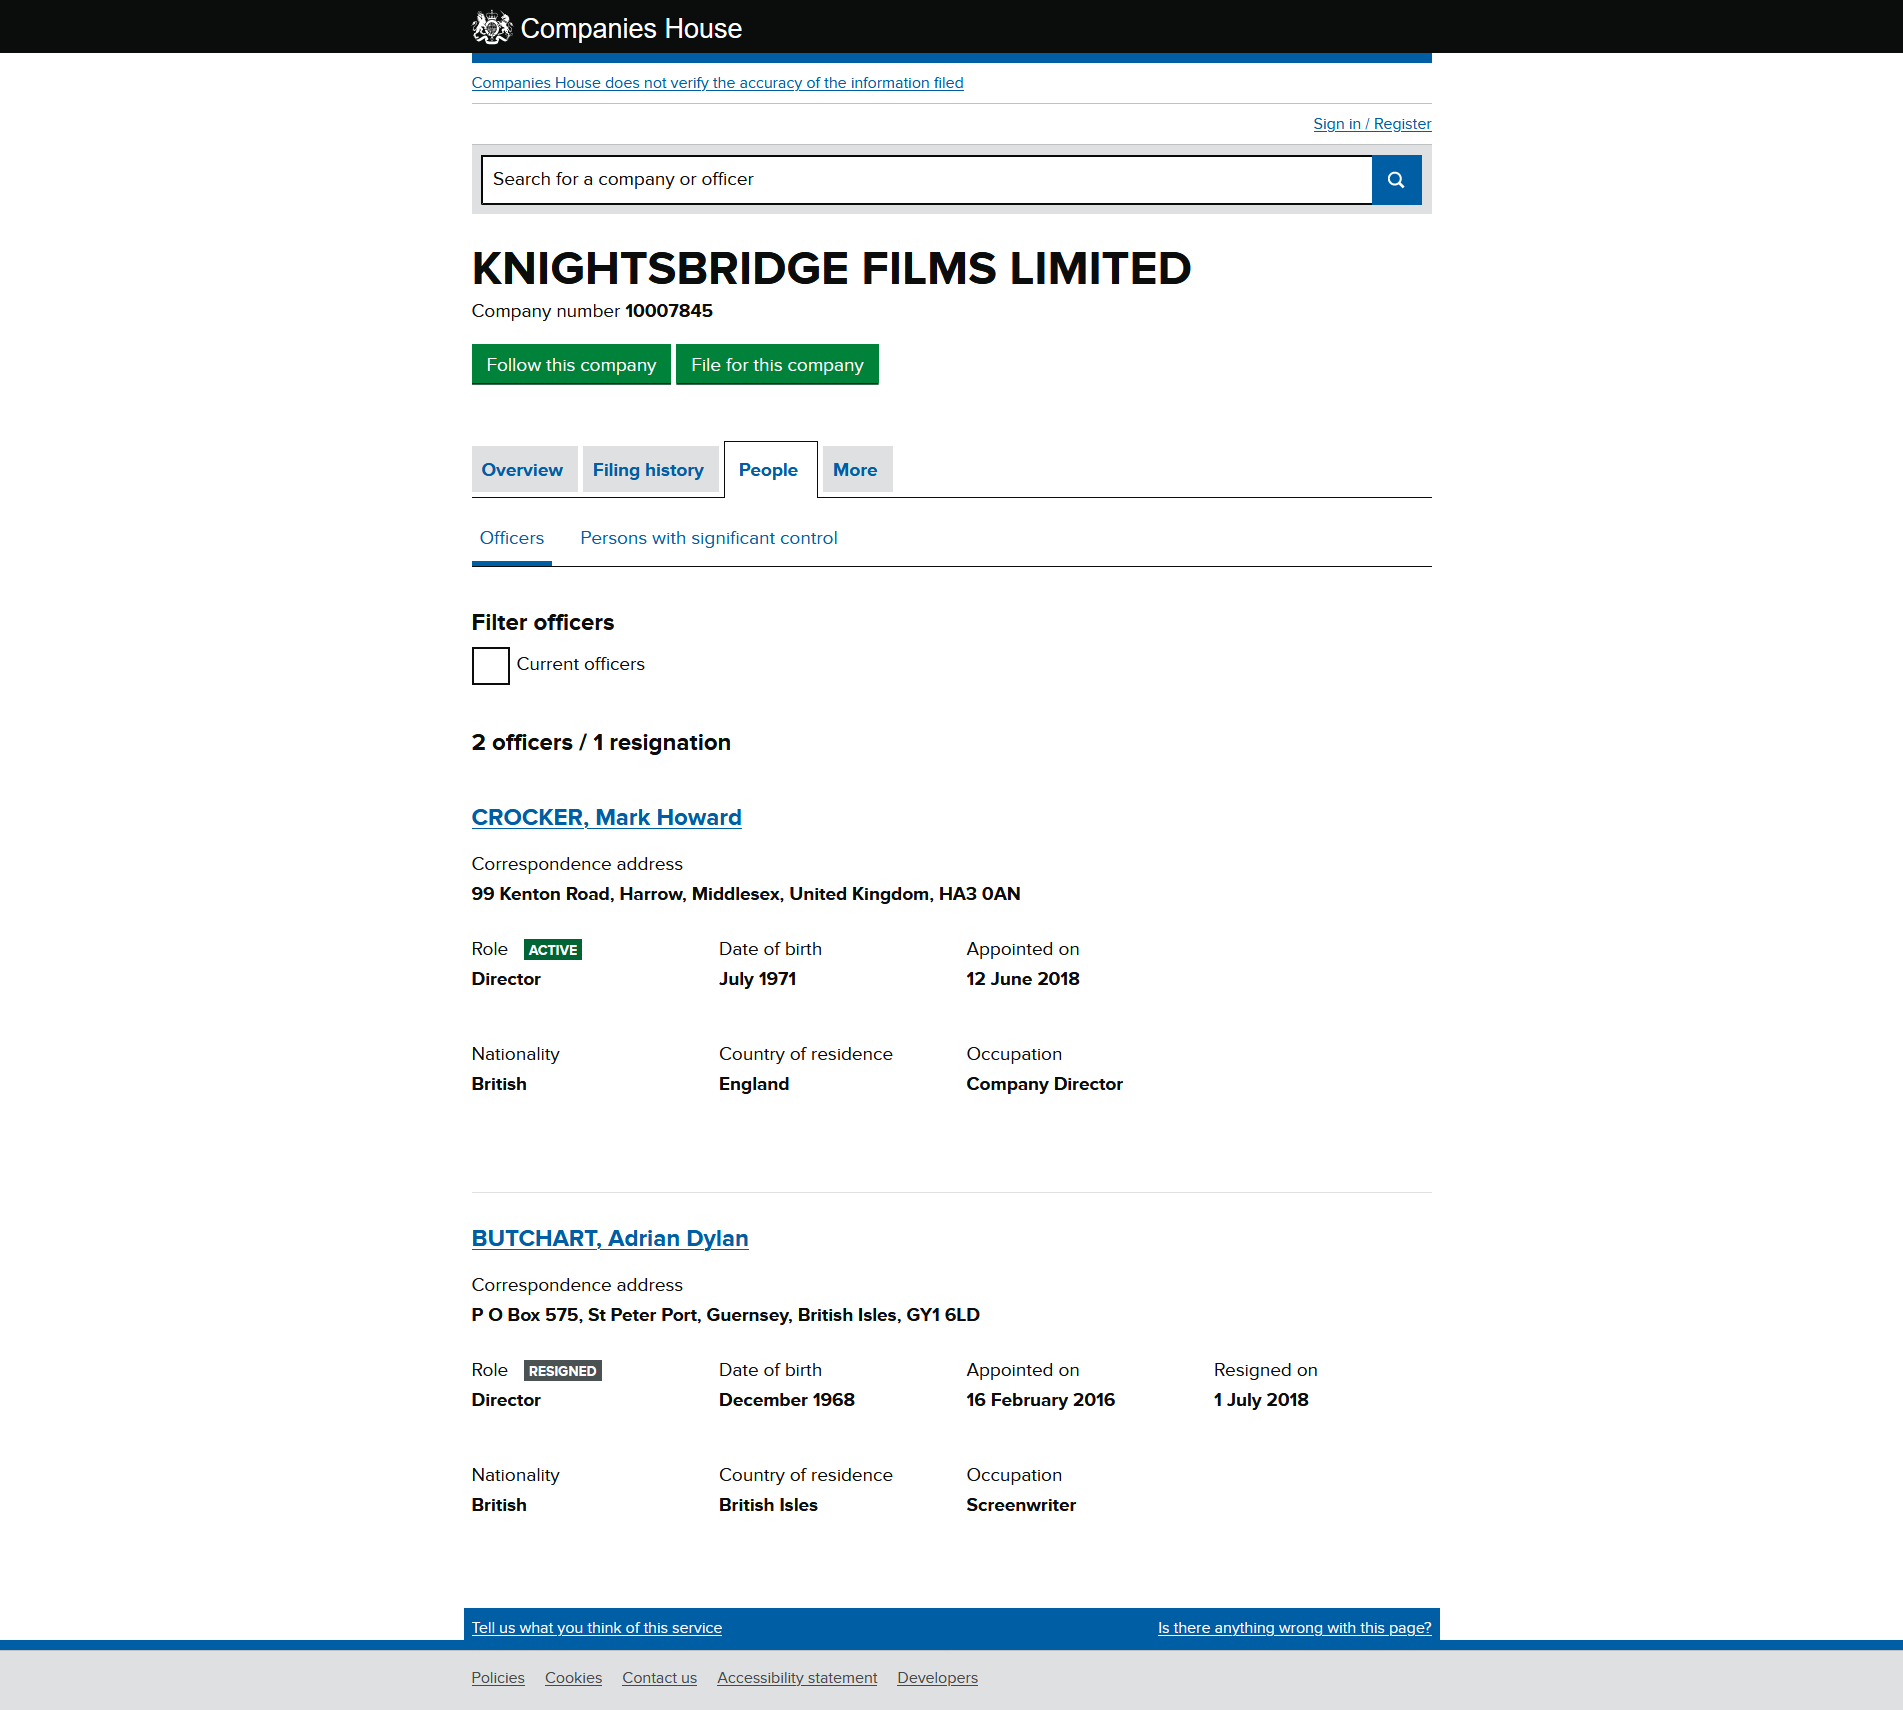This screenshot has height=1710, width=1903.
Task: Click the Screenwriter occupation text
Action: (1021, 1505)
